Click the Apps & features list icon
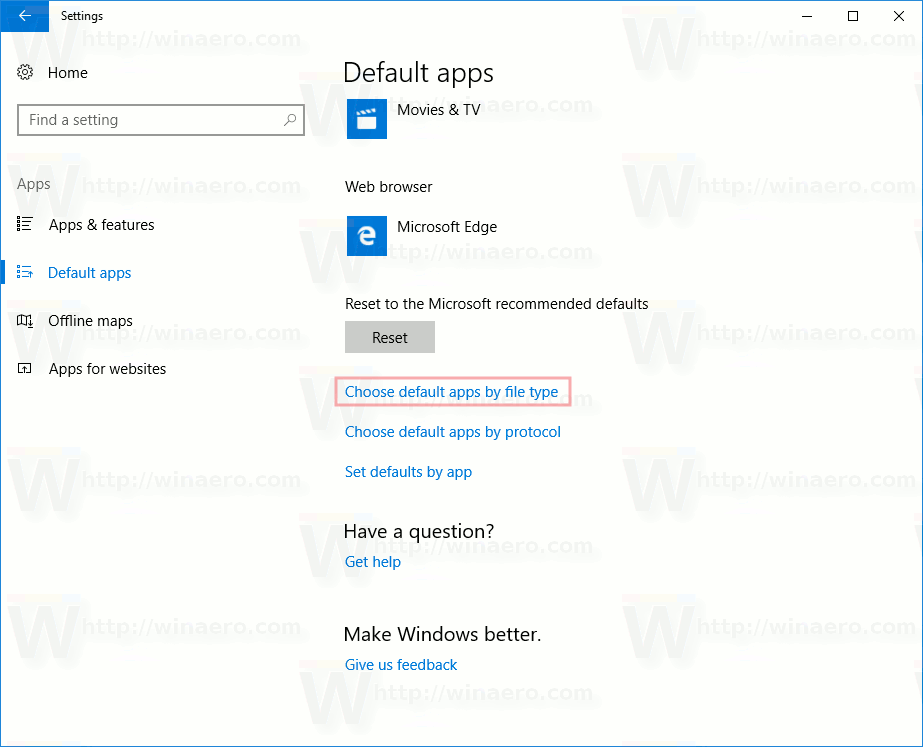 24,224
